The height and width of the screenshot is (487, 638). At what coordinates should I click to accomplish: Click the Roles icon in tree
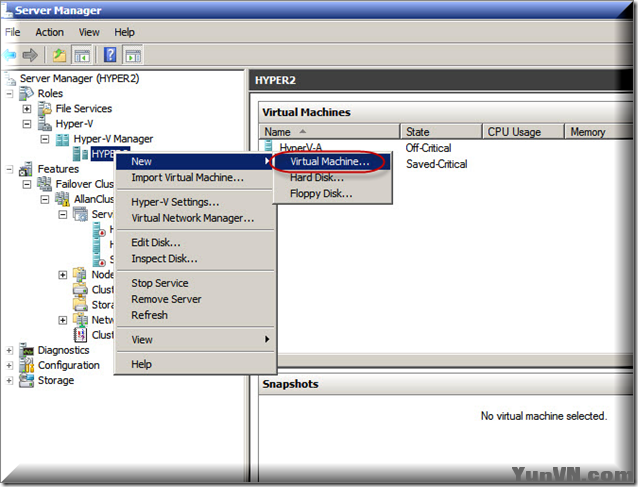(26, 93)
